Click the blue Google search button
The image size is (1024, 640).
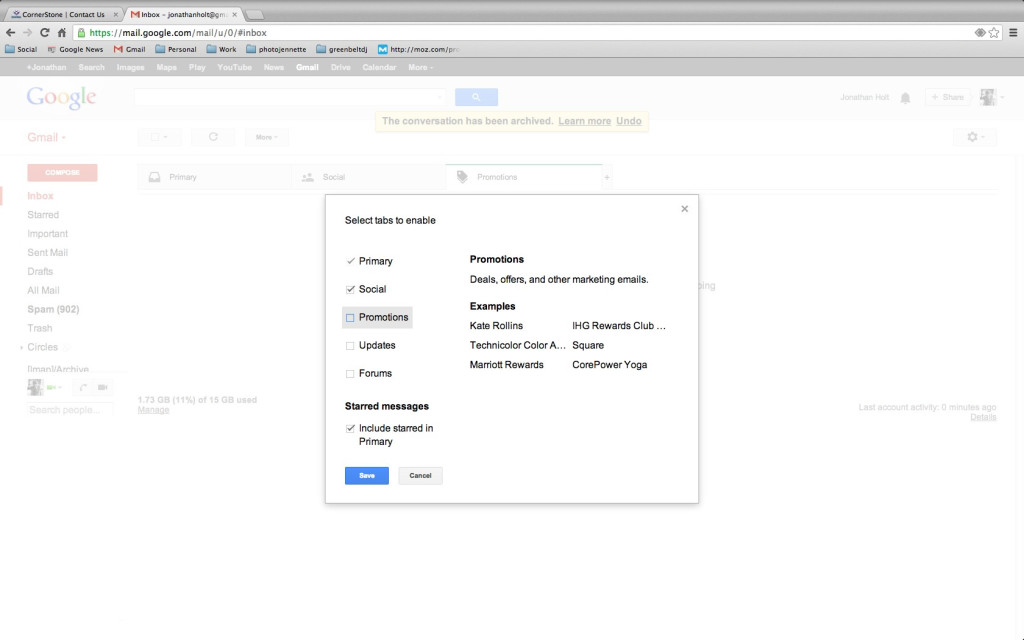tap(476, 97)
